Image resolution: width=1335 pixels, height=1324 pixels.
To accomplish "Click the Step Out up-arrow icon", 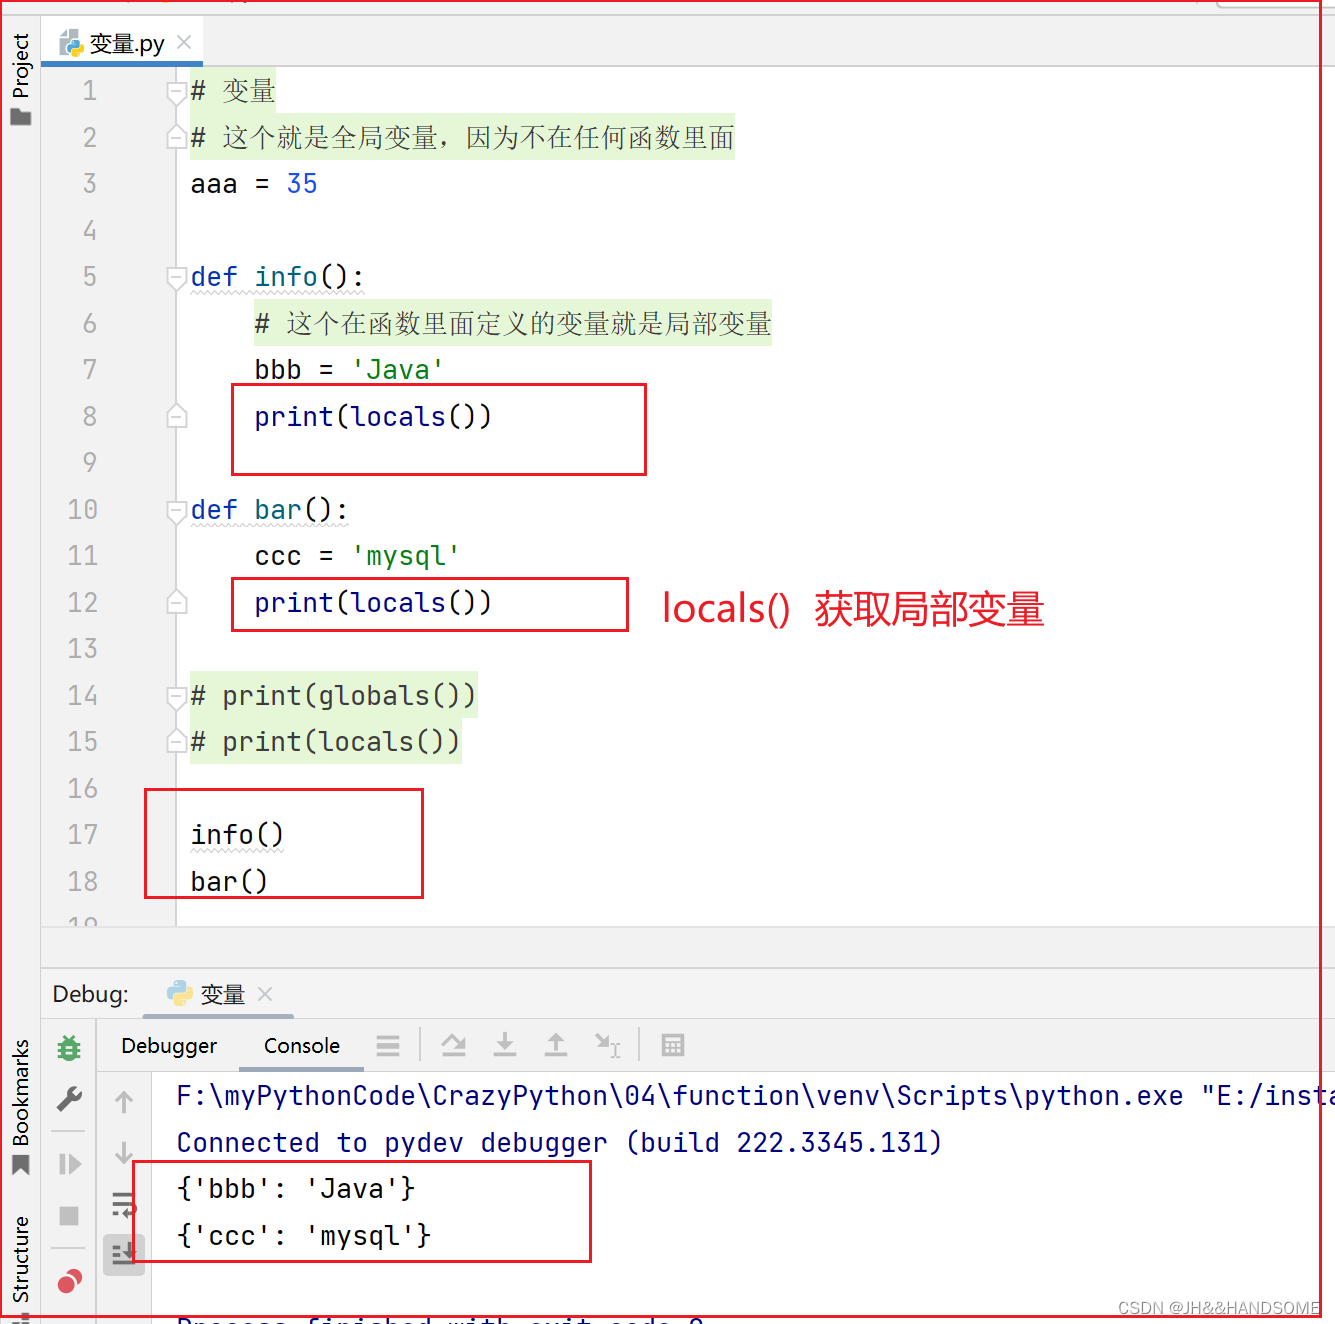I will (x=556, y=1045).
